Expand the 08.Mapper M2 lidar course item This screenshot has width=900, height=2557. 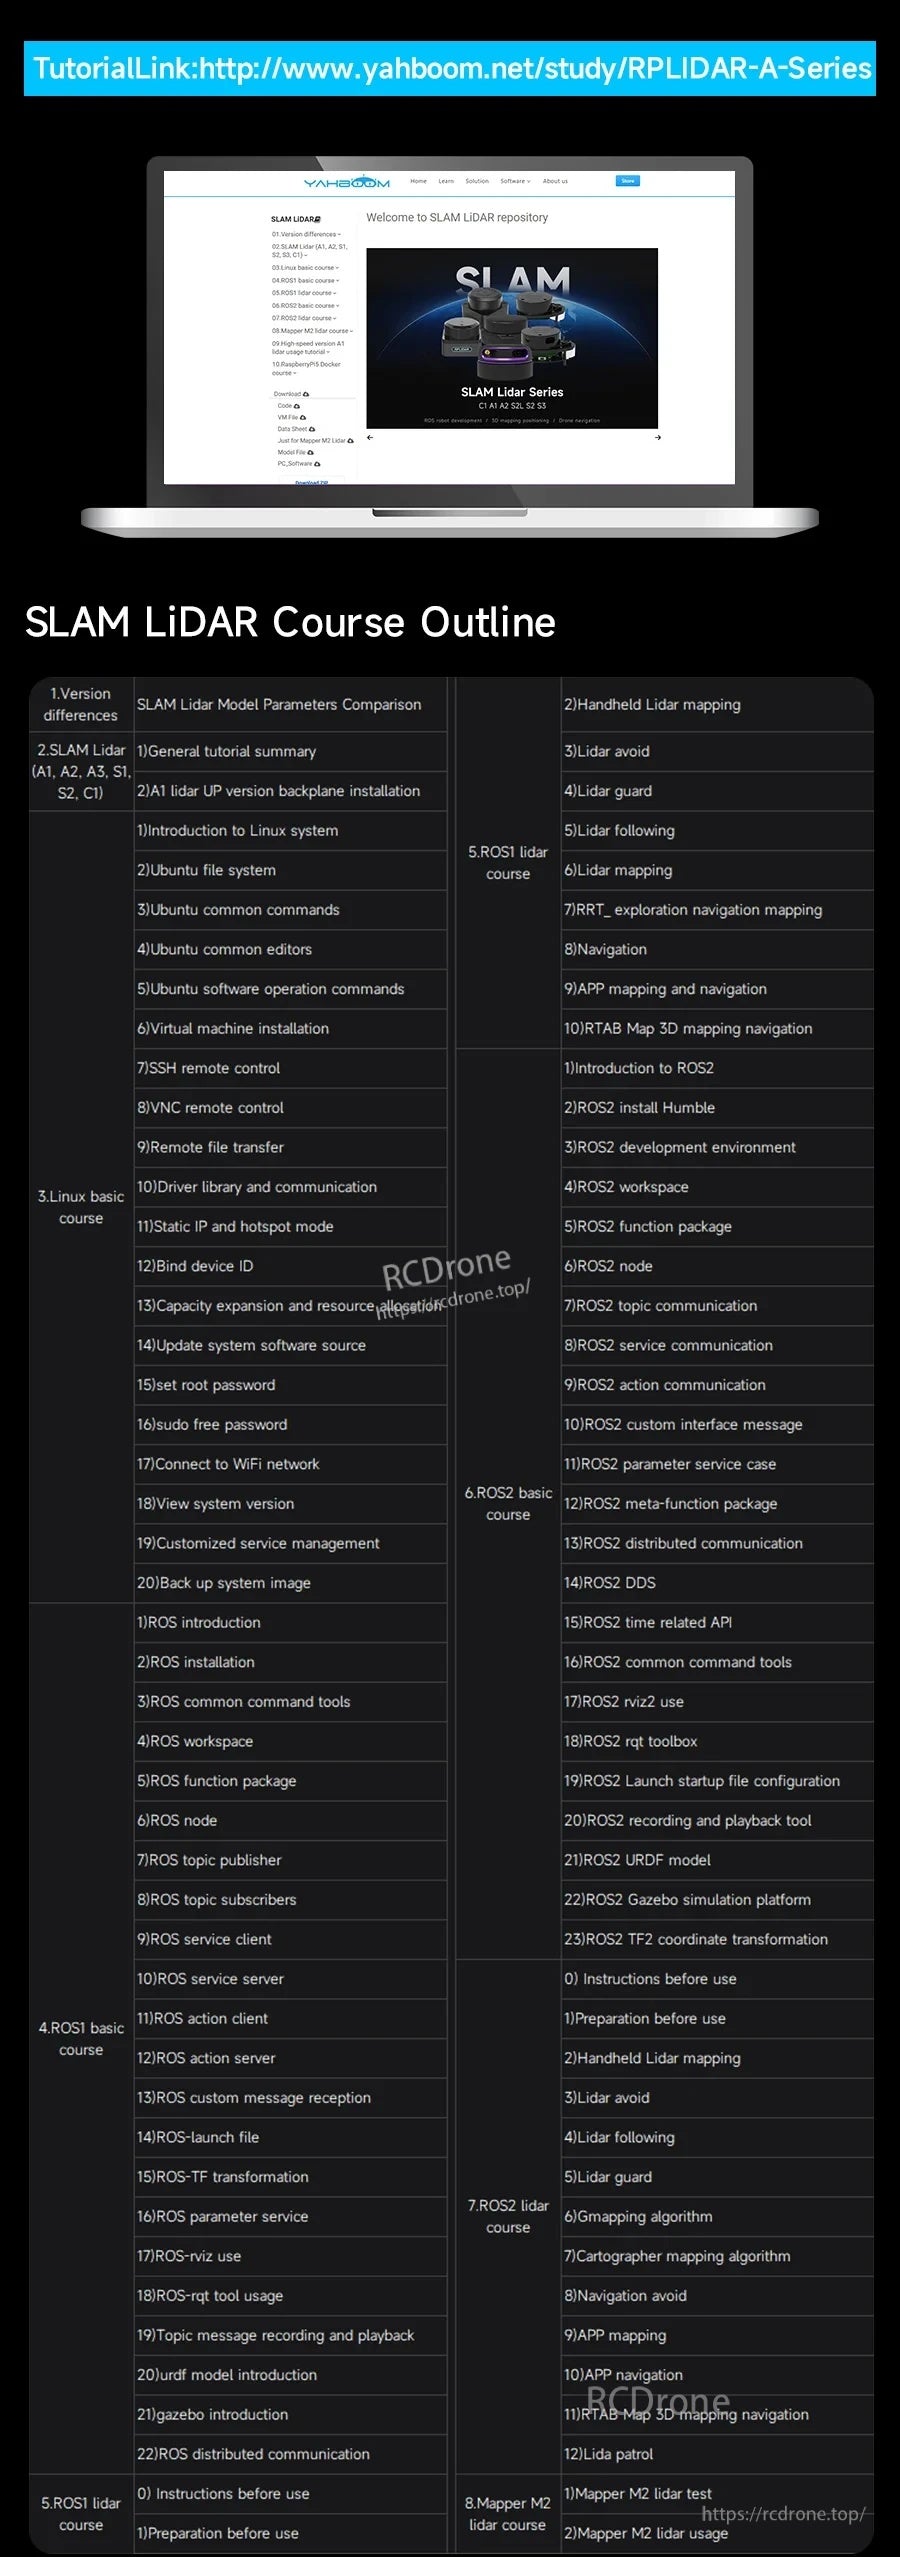point(312,331)
